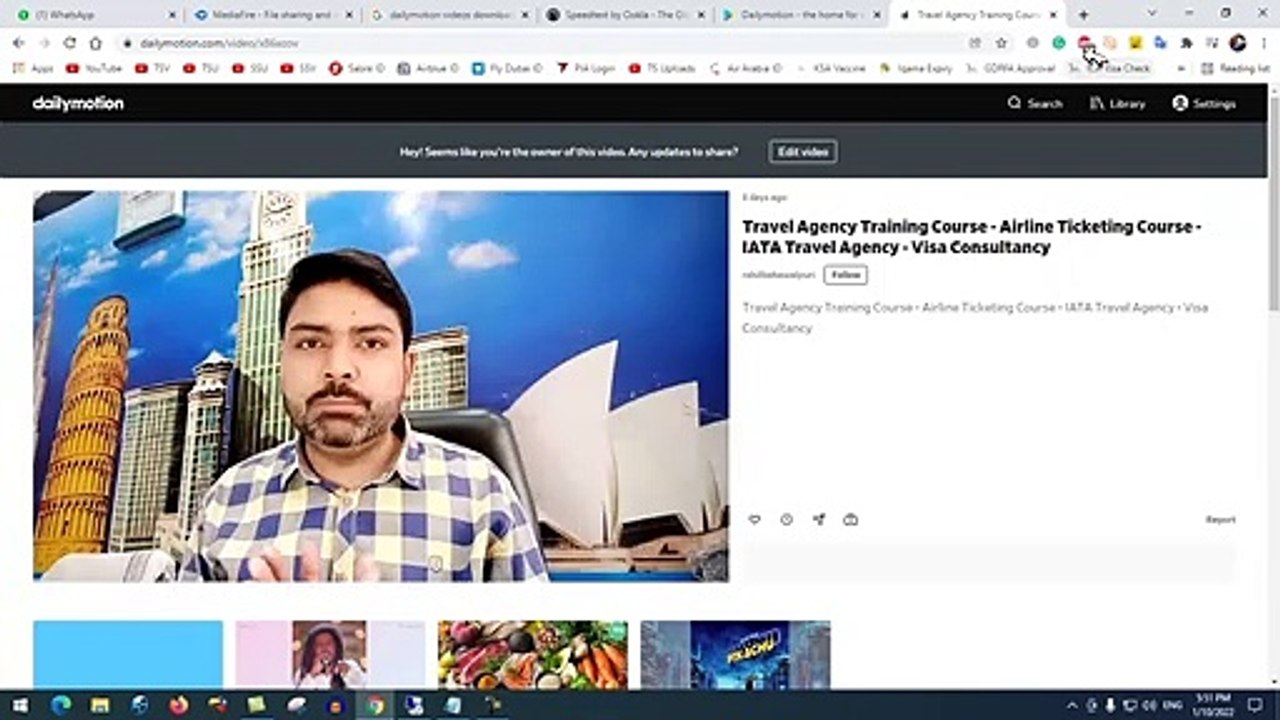Open Search in Dailymotion header
The height and width of the screenshot is (720, 1280).
pos(1035,104)
